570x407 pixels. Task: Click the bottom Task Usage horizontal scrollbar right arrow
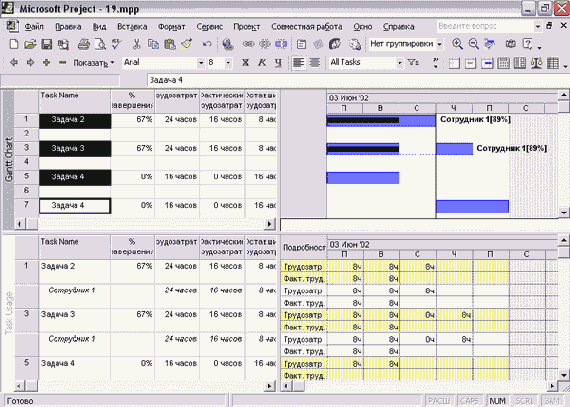pyautogui.click(x=269, y=386)
